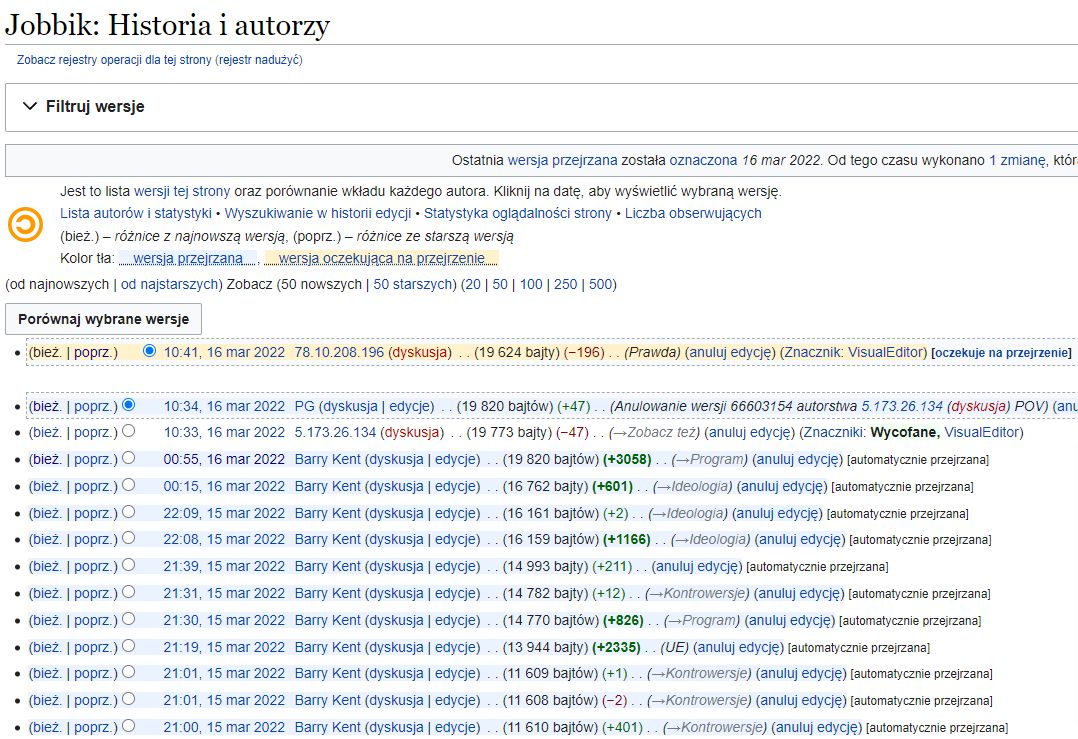This screenshot has width=1078, height=739.
Task: Open user page of IP 78.10.208.196
Action: point(340,352)
